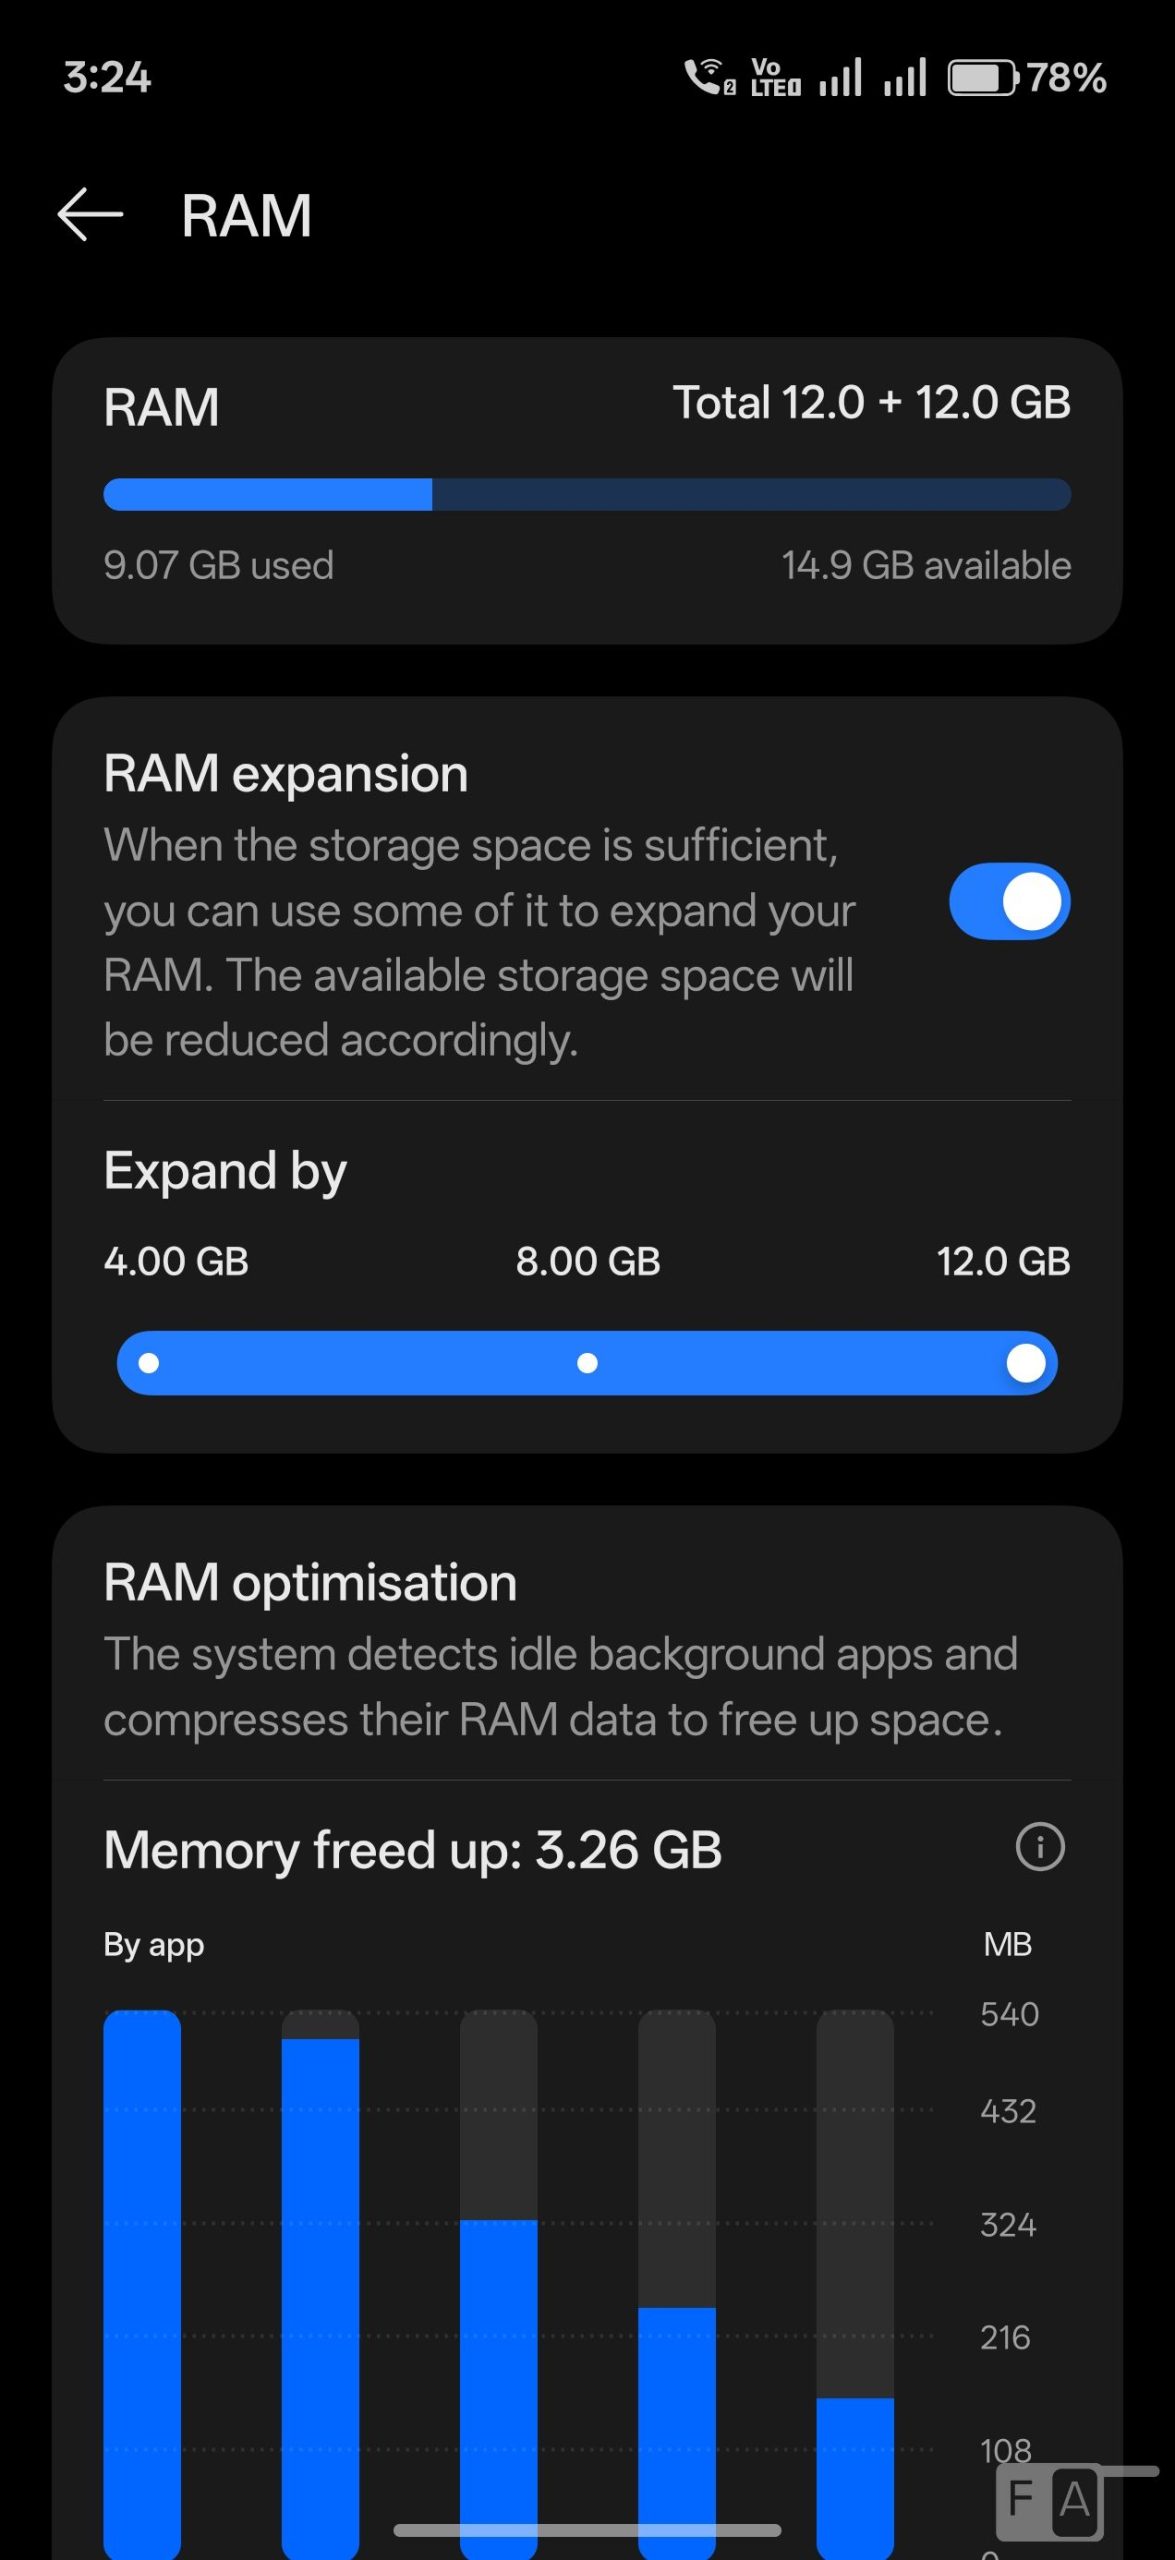Image resolution: width=1175 pixels, height=2560 pixels.
Task: Disable the RAM expansion toggle
Action: [1009, 901]
